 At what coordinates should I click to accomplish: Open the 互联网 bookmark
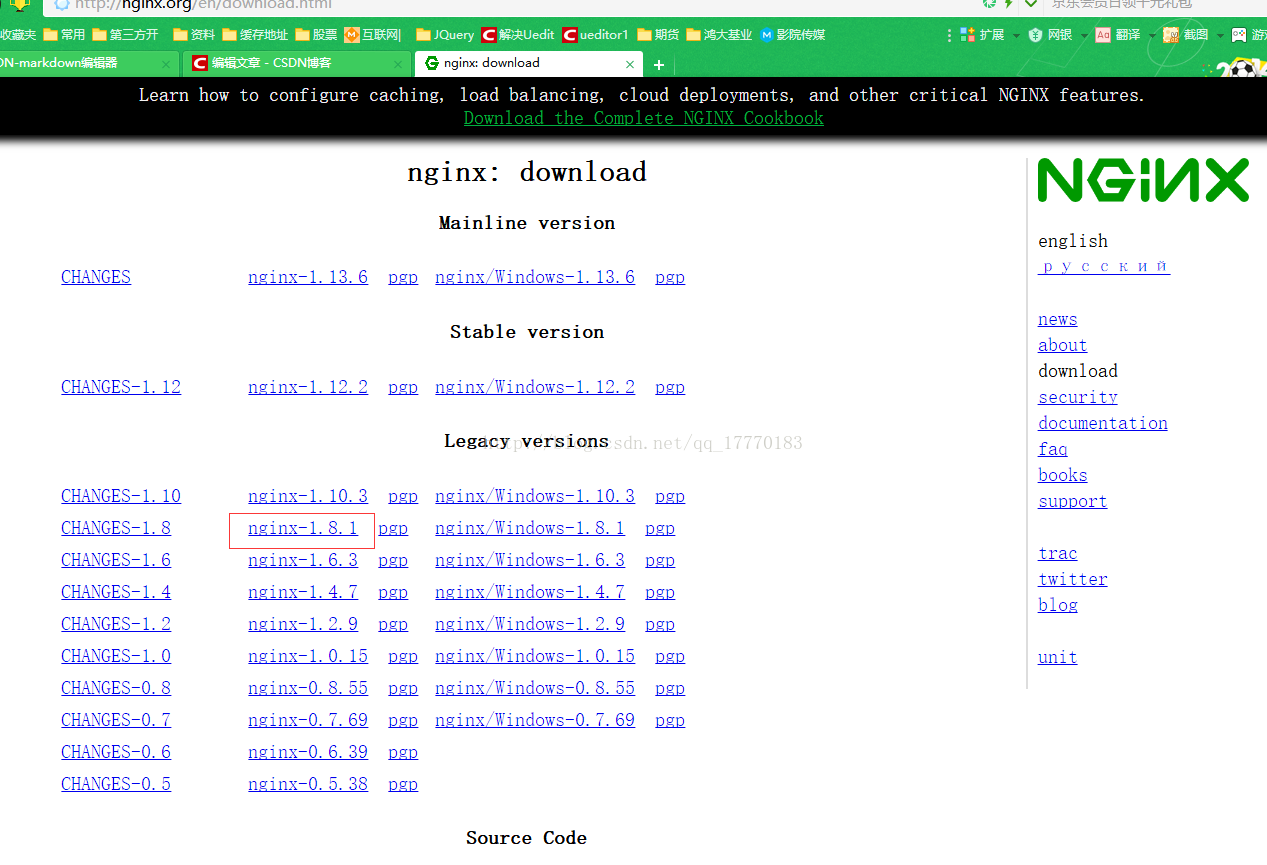372,35
